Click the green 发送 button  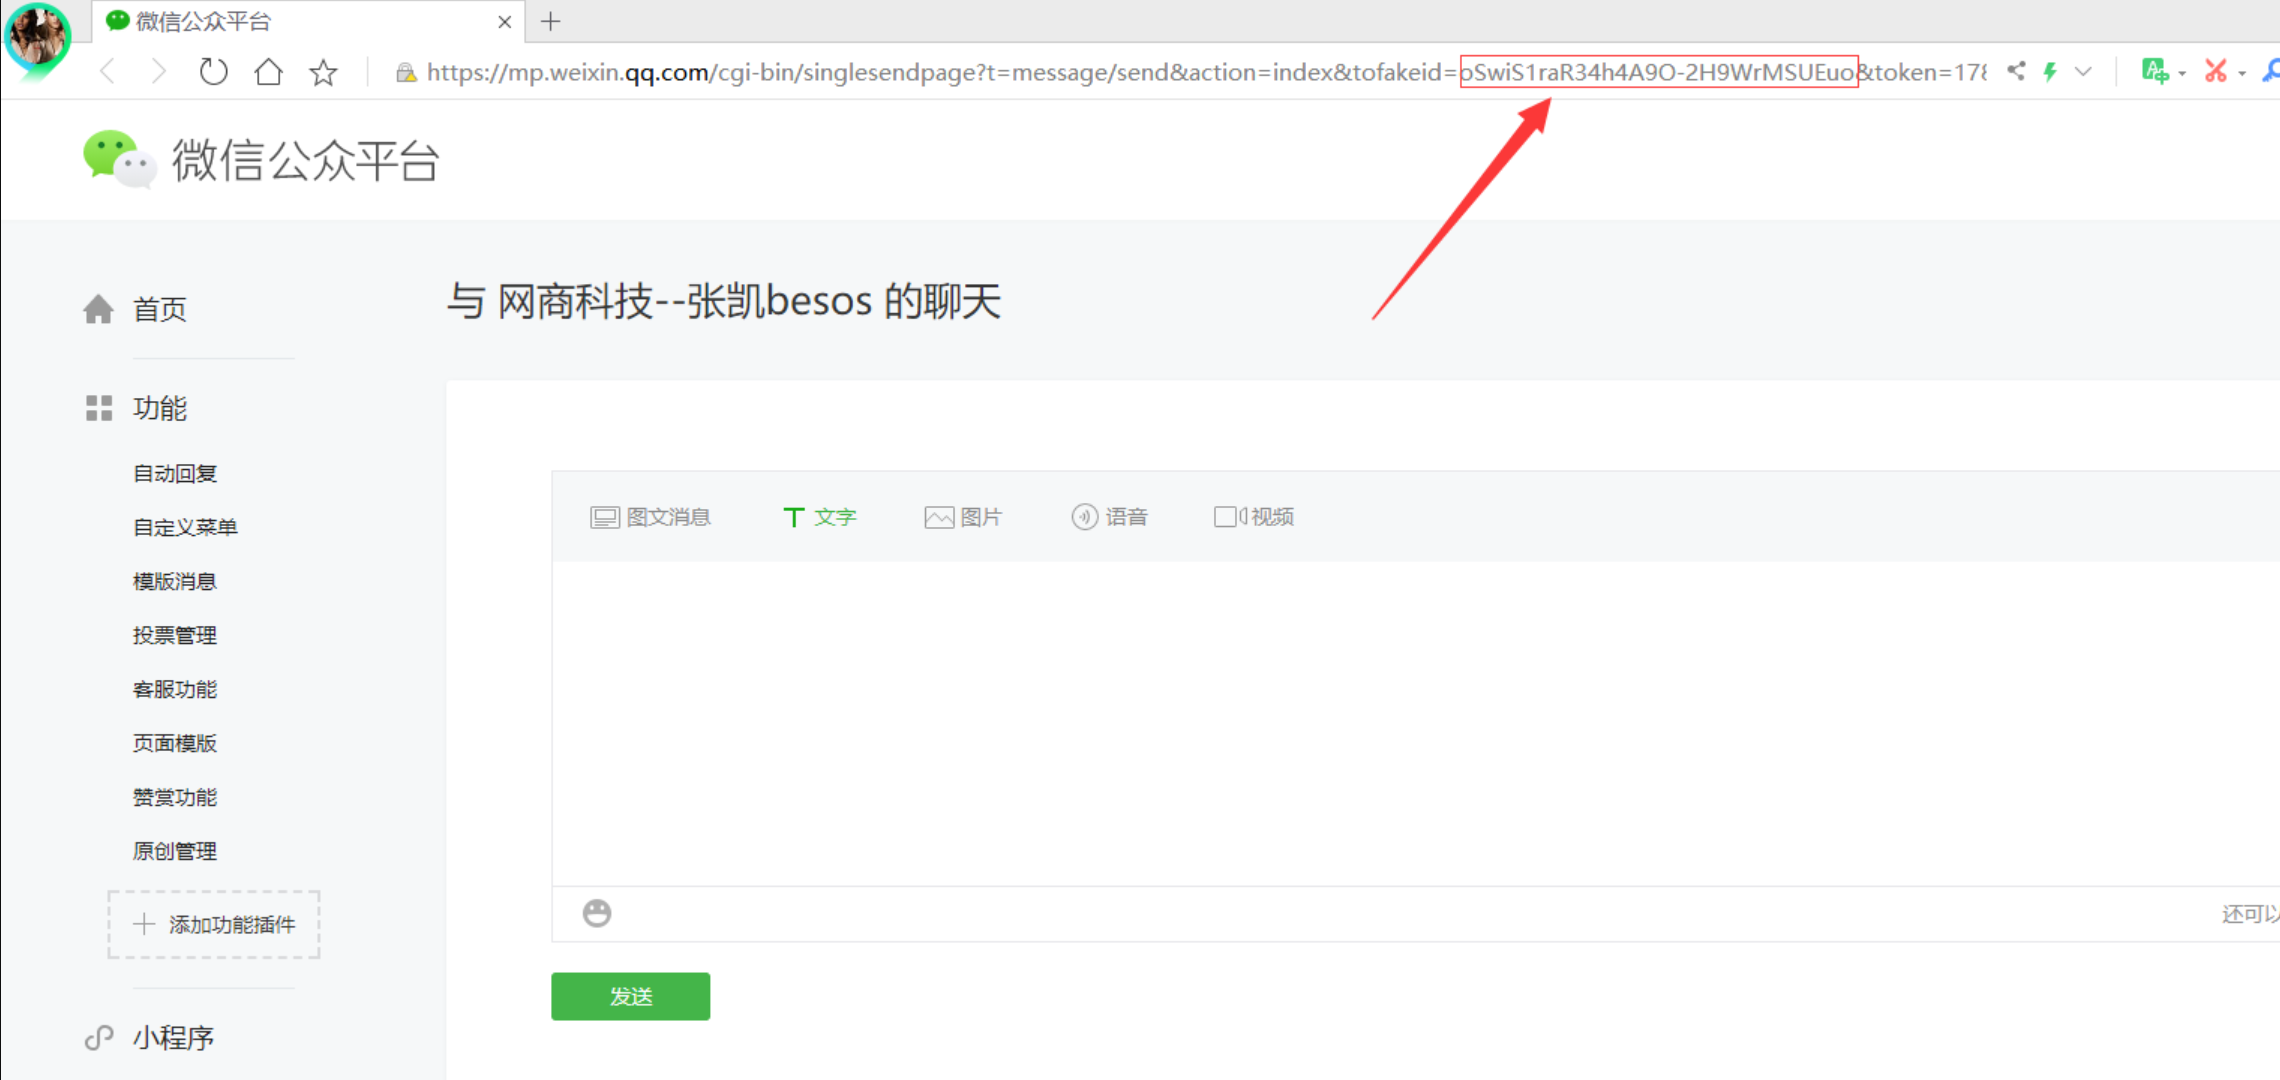point(631,996)
